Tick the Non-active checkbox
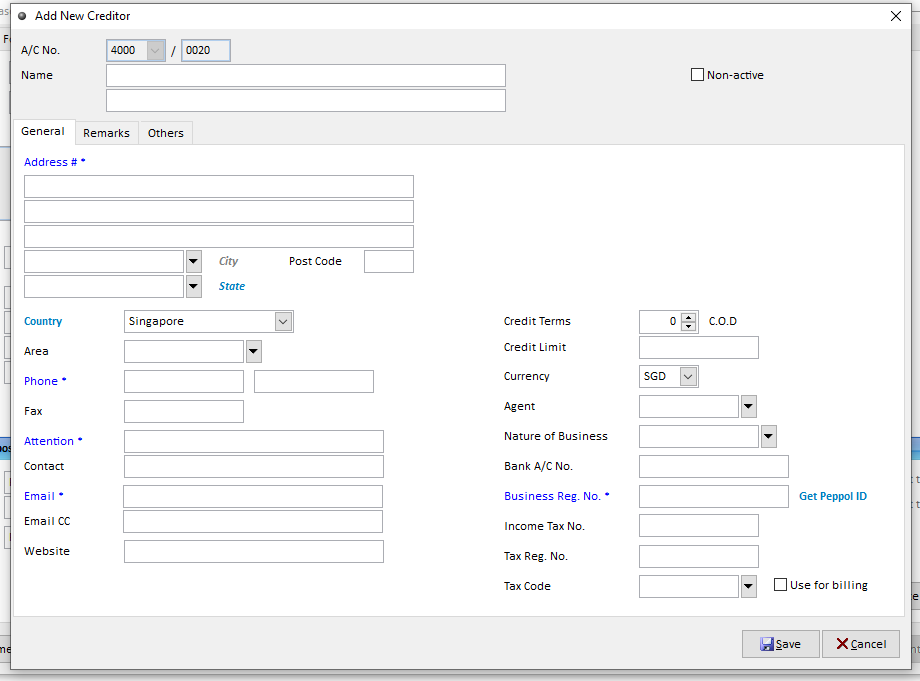The width and height of the screenshot is (920, 681). point(697,75)
